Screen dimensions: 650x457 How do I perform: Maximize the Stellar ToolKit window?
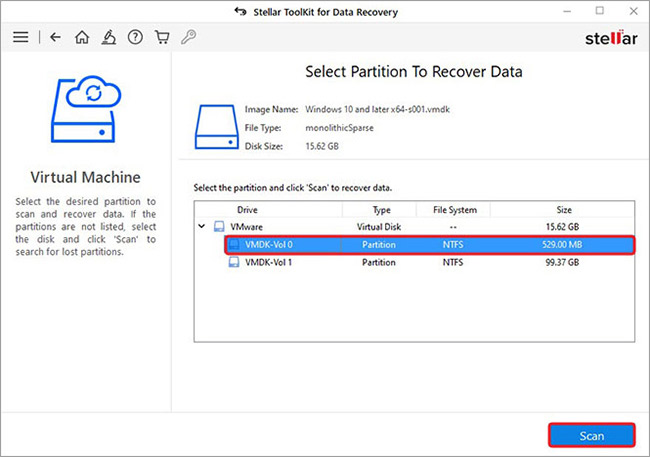tap(600, 11)
